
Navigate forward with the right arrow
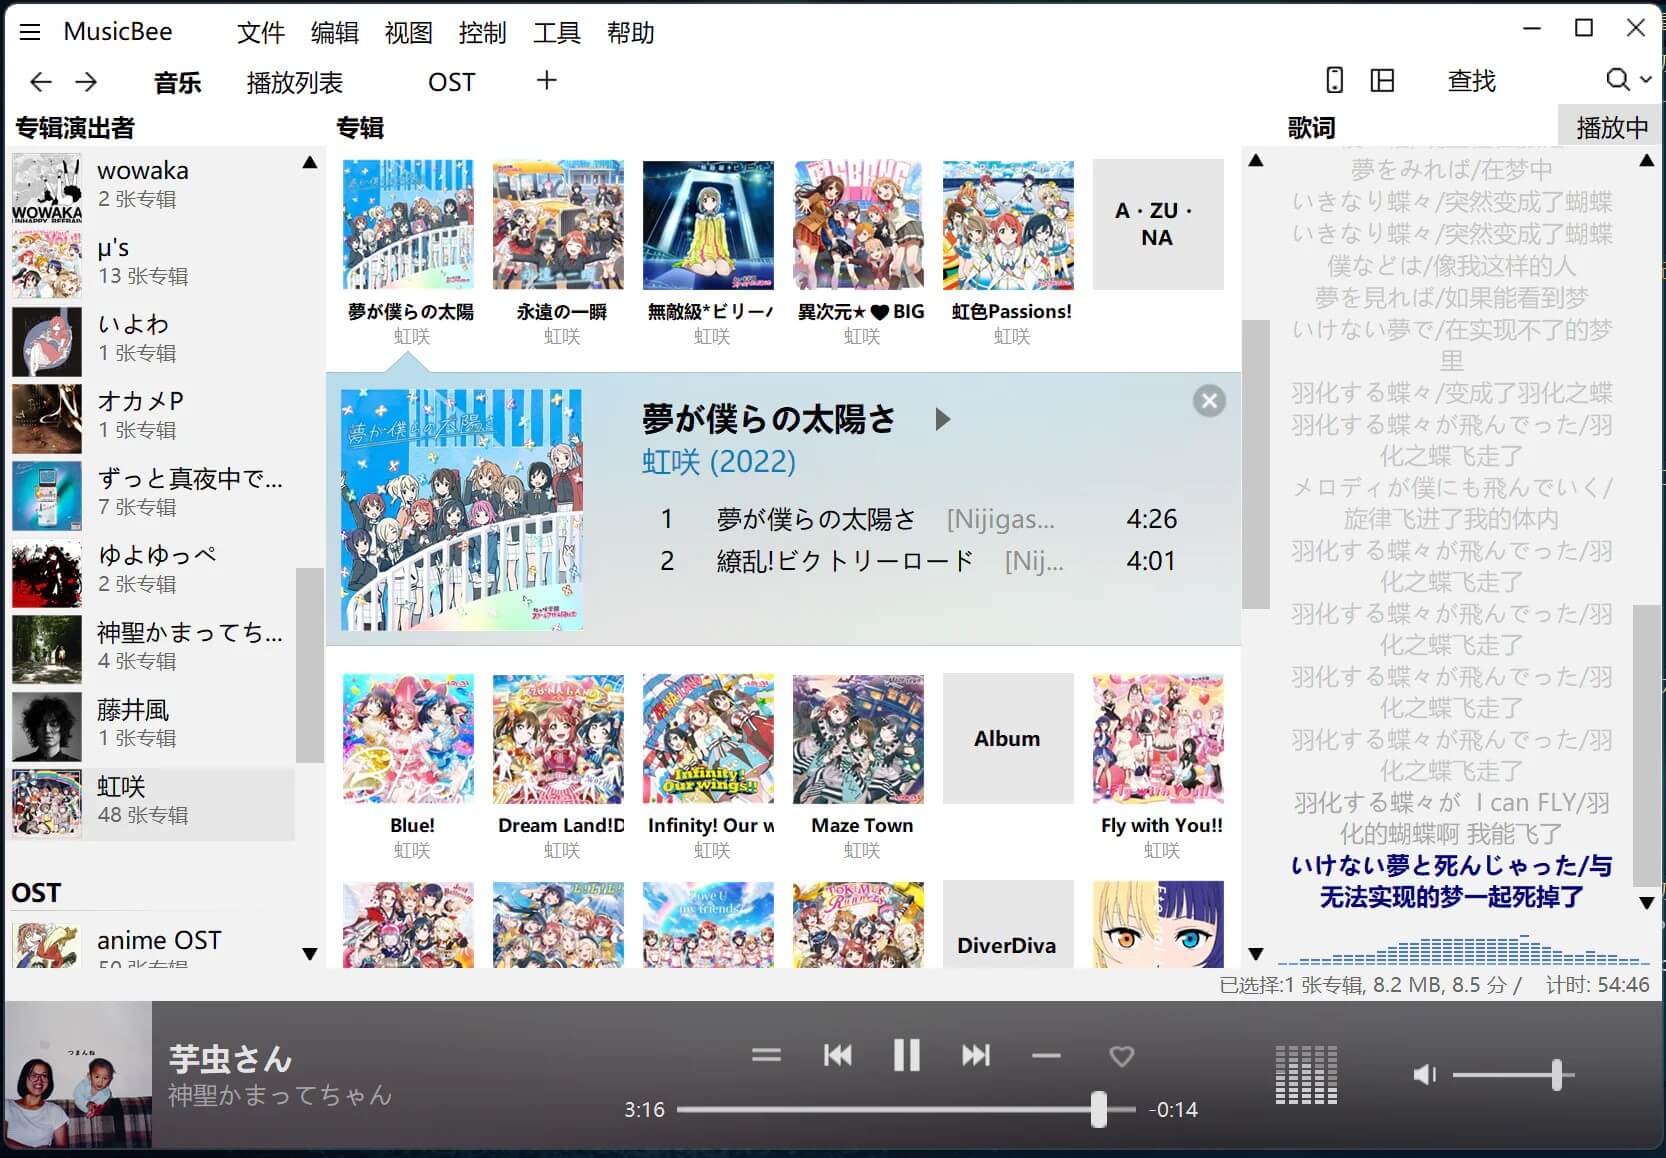click(x=86, y=82)
